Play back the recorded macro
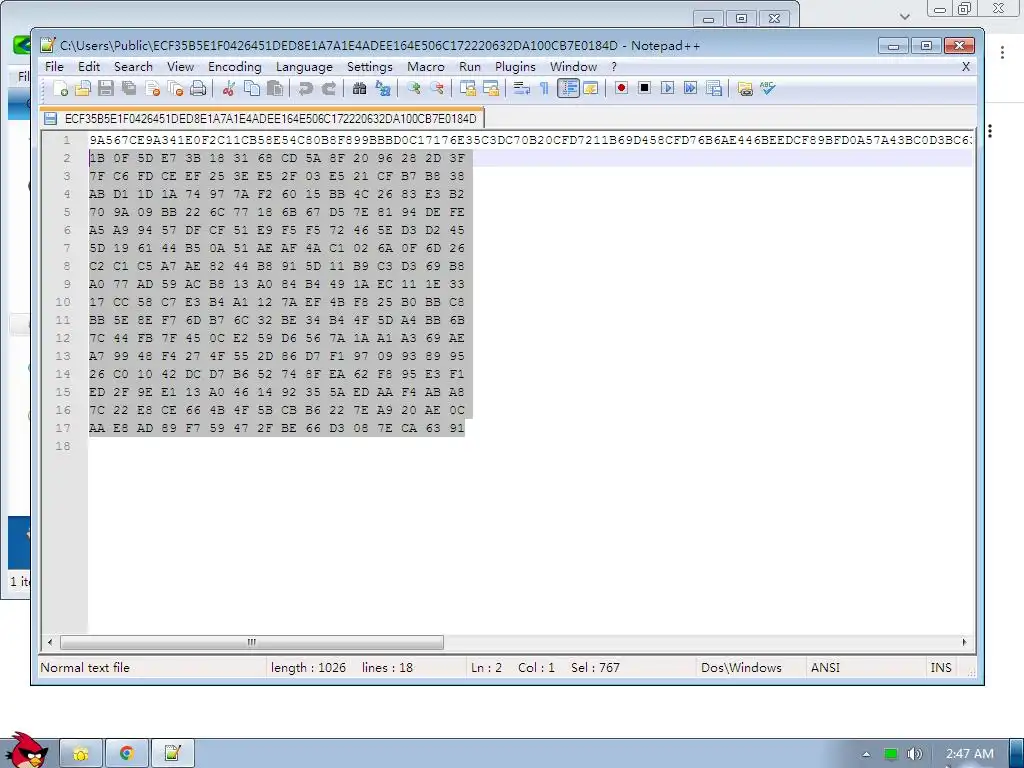The width and height of the screenshot is (1024, 768). point(667,88)
